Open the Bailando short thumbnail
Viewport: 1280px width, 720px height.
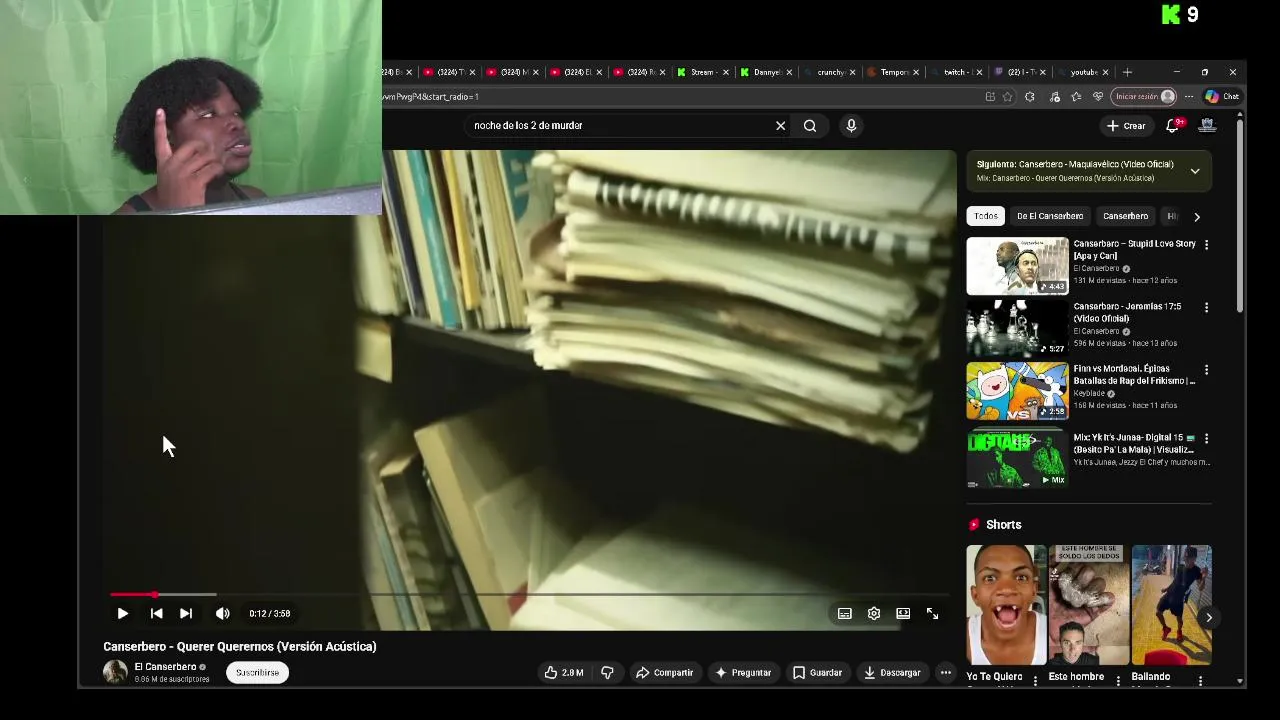(1171, 605)
